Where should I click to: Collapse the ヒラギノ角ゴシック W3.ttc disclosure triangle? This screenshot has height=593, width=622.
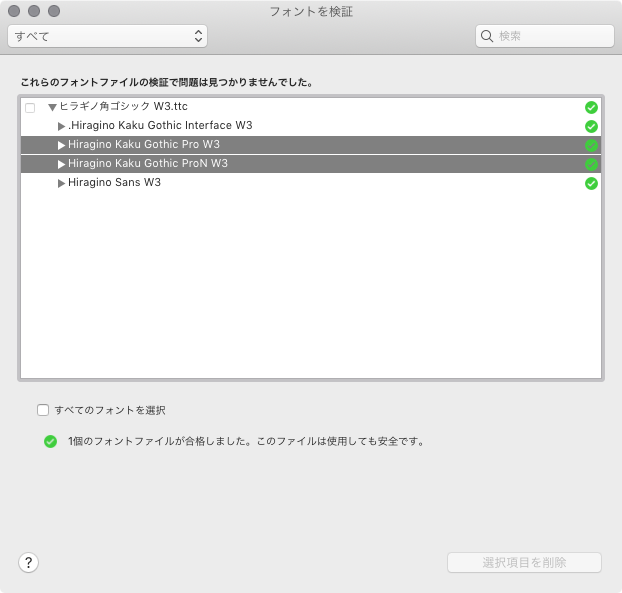(52, 107)
